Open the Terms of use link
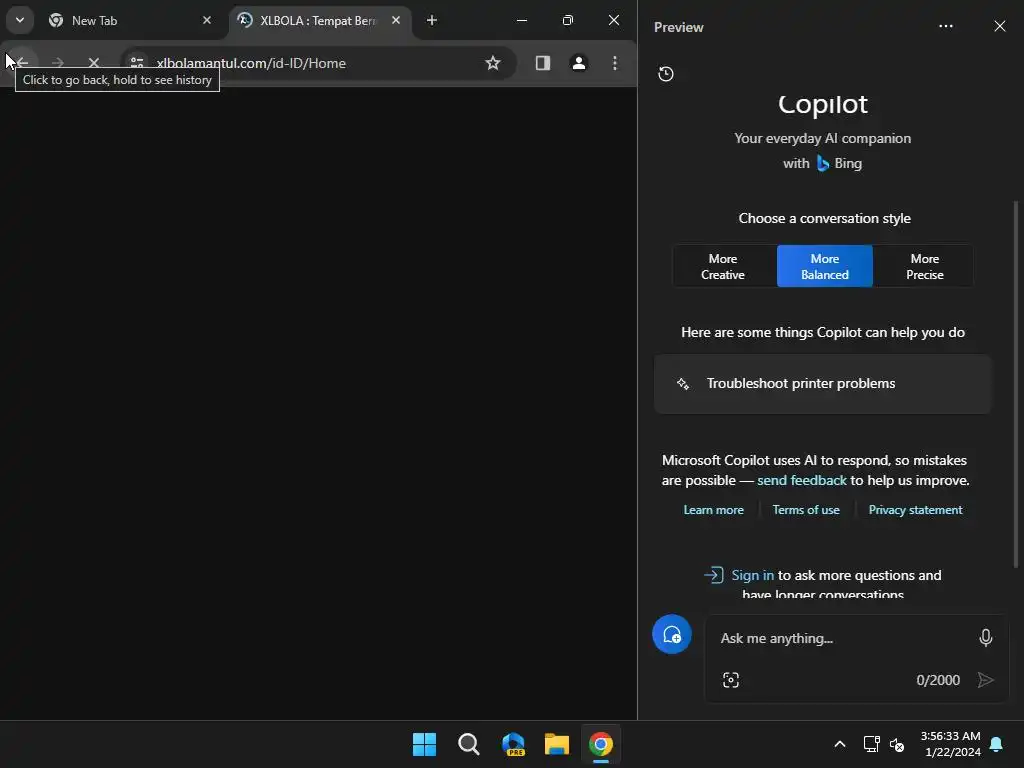 806,510
